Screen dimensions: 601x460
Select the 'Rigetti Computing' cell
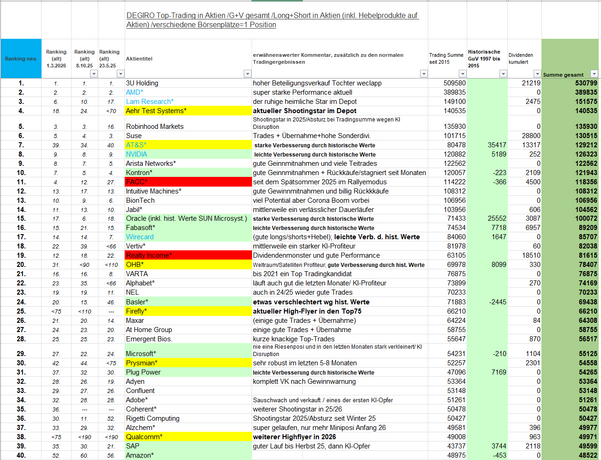(x=188, y=418)
